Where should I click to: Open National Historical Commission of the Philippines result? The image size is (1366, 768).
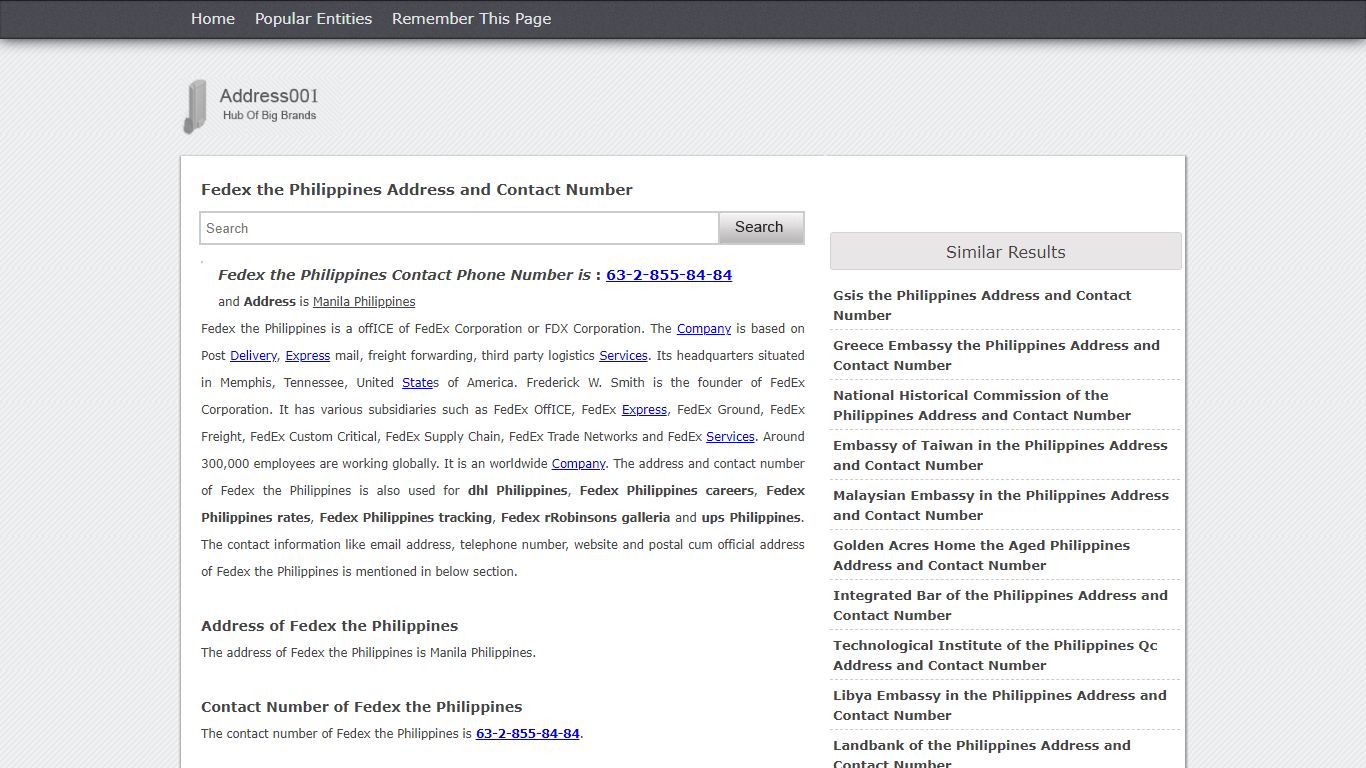pos(982,405)
